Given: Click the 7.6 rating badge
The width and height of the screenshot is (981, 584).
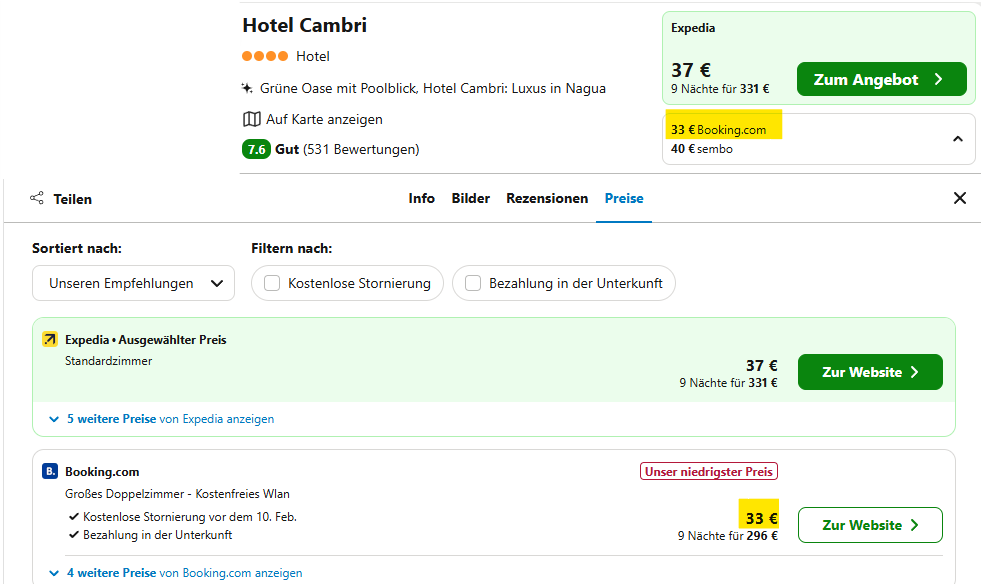Looking at the screenshot, I should click(x=256, y=149).
